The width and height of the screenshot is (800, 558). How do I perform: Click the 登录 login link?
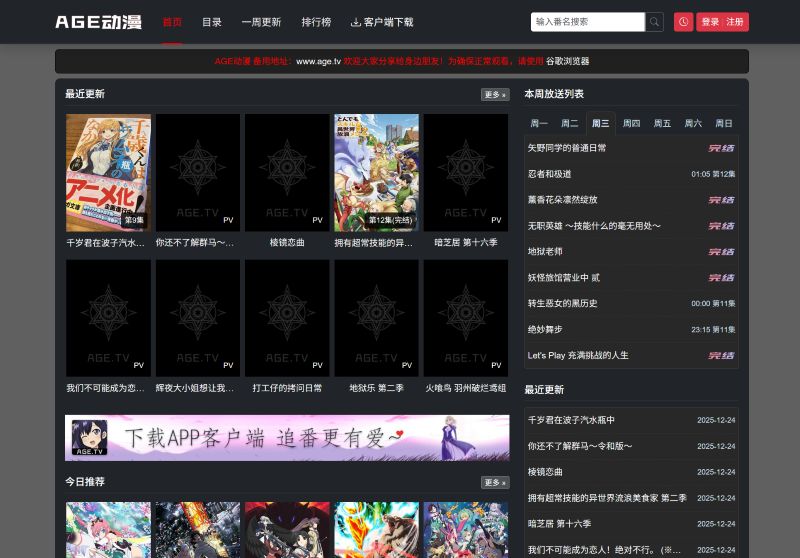click(710, 22)
